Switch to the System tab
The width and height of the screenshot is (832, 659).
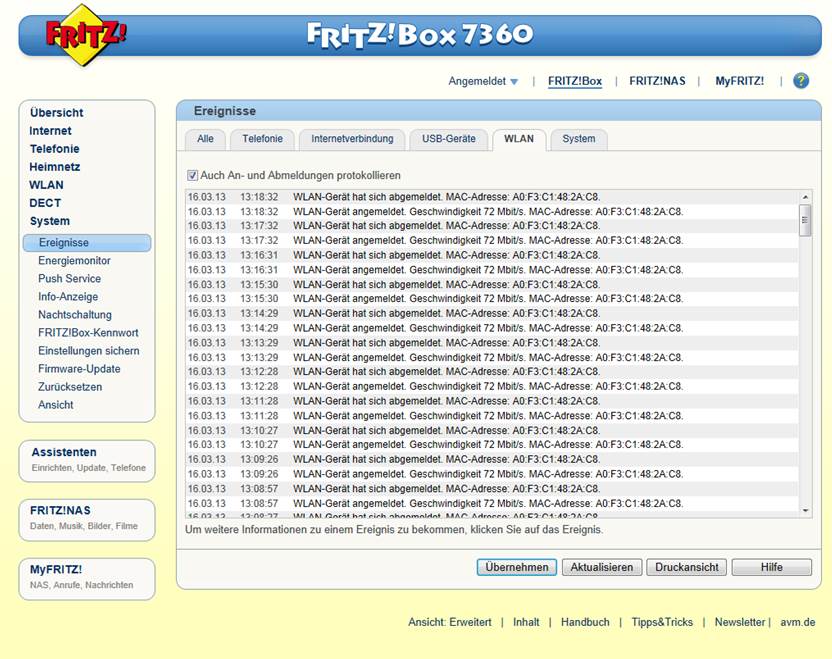coord(578,139)
